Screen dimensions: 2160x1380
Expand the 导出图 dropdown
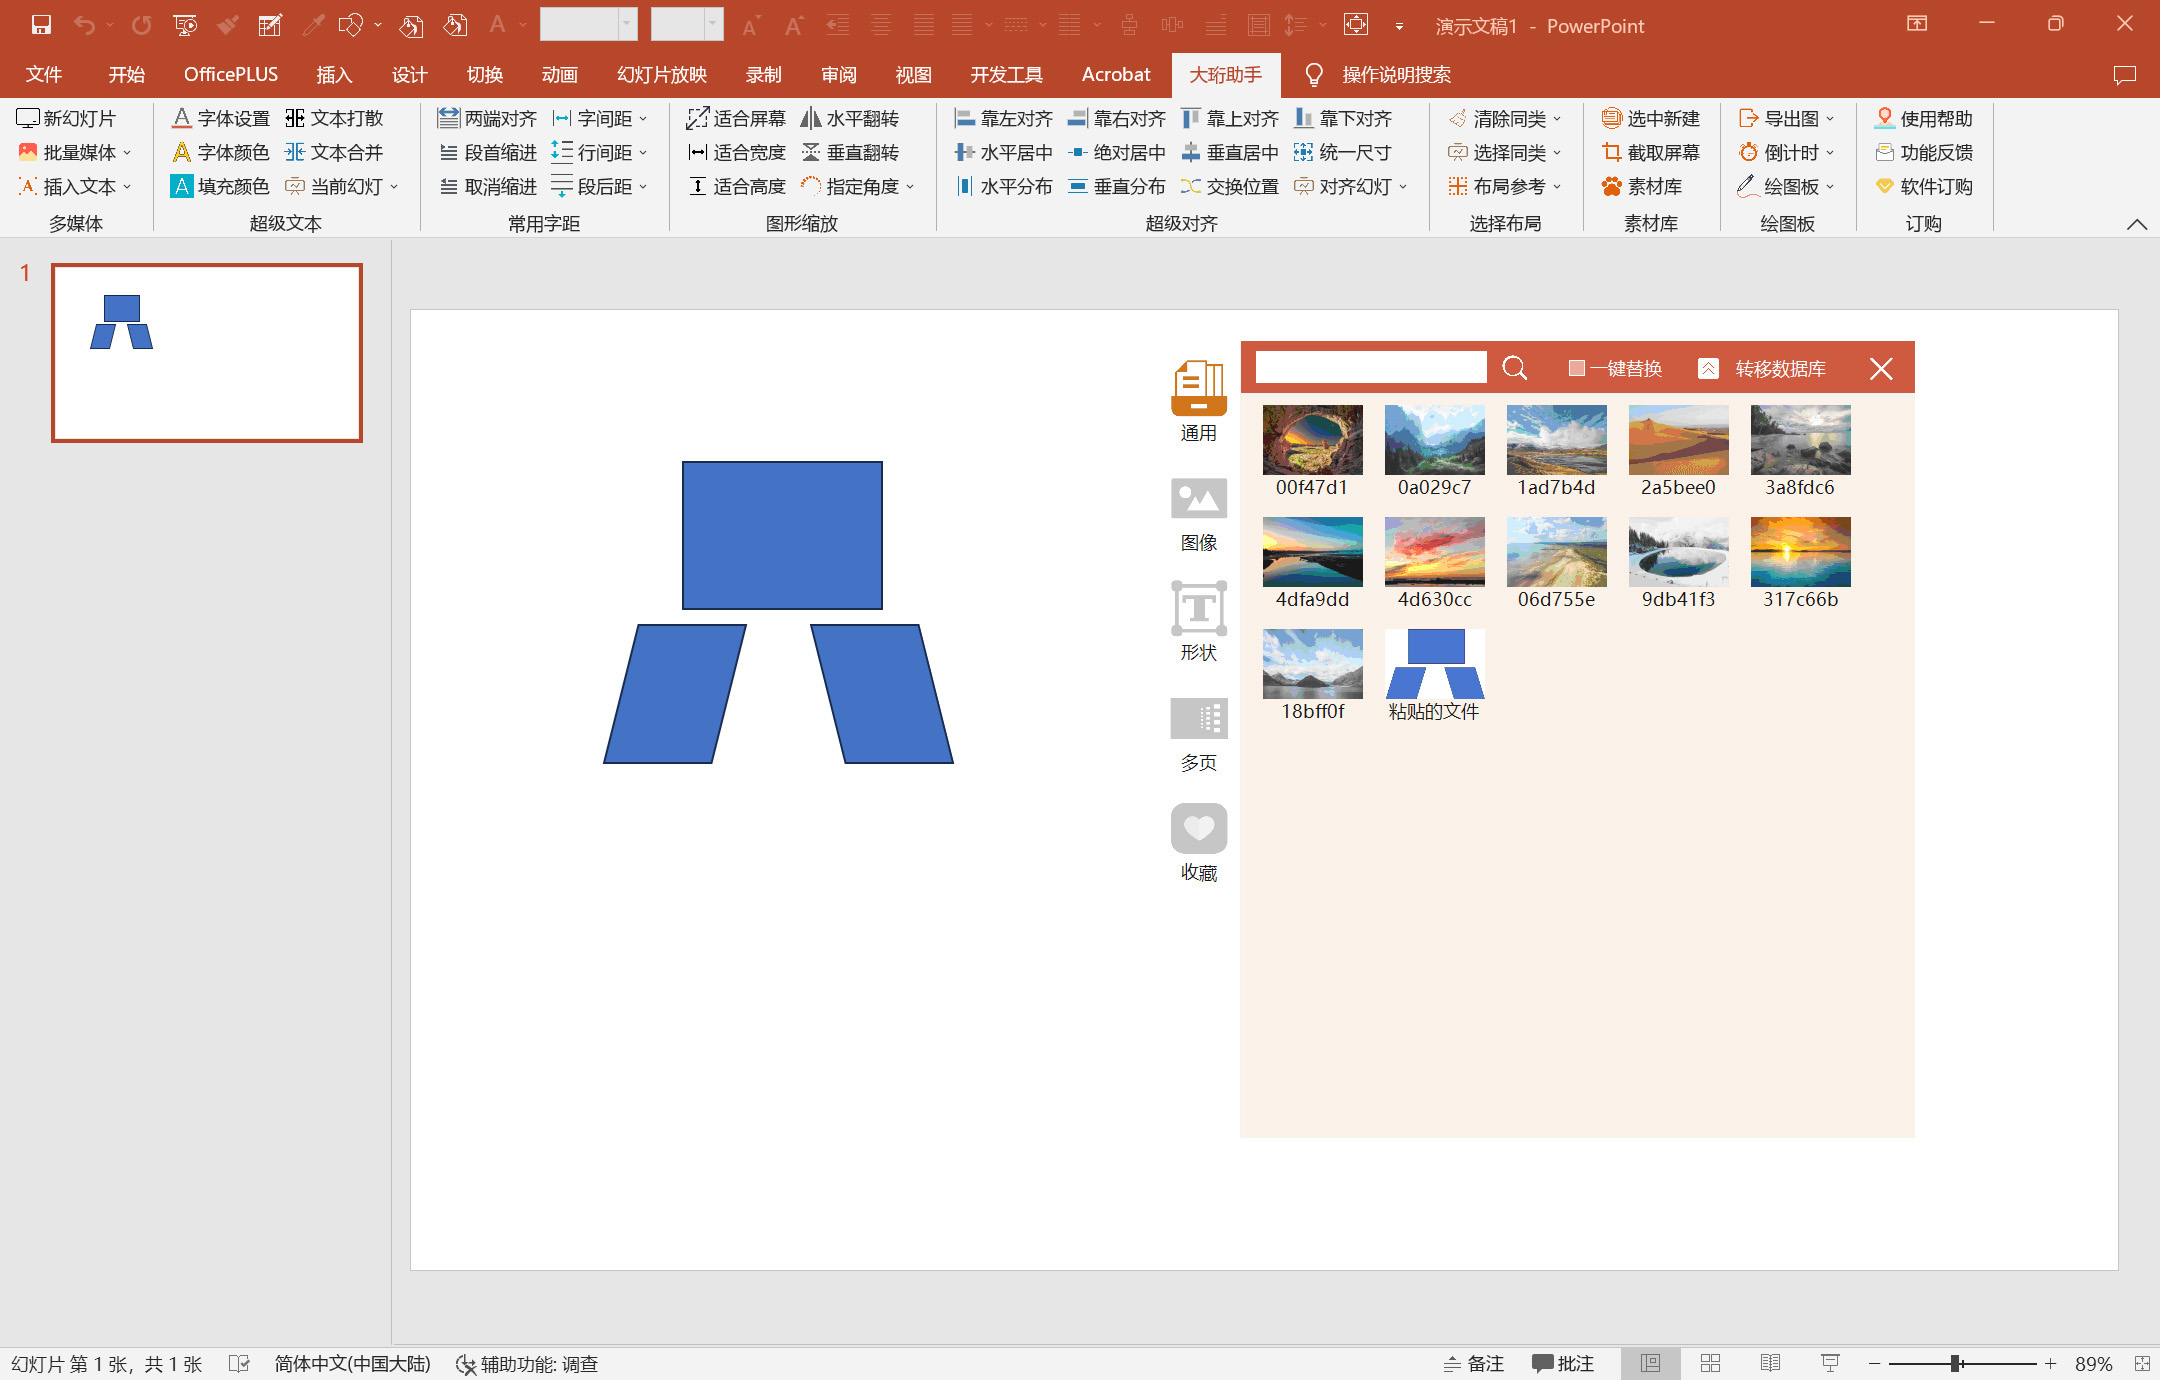pyautogui.click(x=1830, y=119)
